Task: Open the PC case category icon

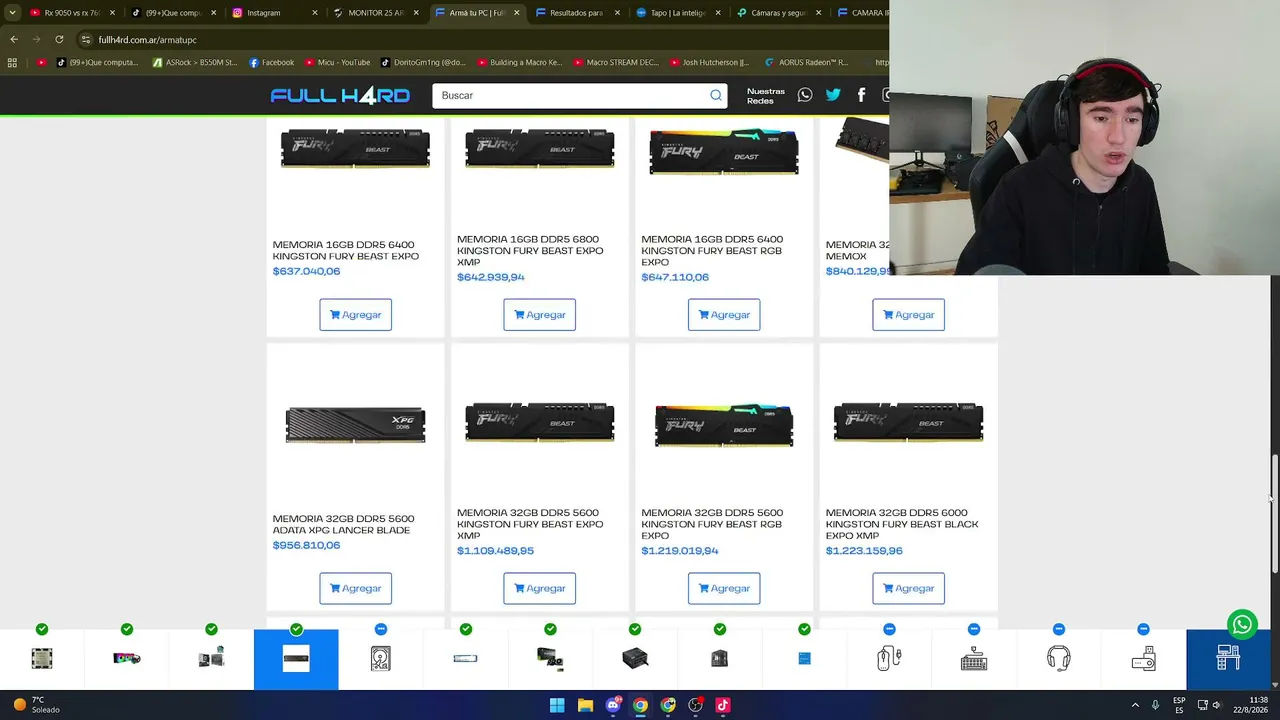Action: [720, 658]
